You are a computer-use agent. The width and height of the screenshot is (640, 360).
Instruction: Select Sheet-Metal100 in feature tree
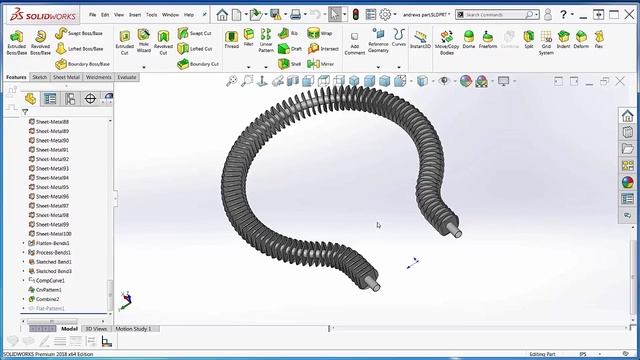click(50, 234)
